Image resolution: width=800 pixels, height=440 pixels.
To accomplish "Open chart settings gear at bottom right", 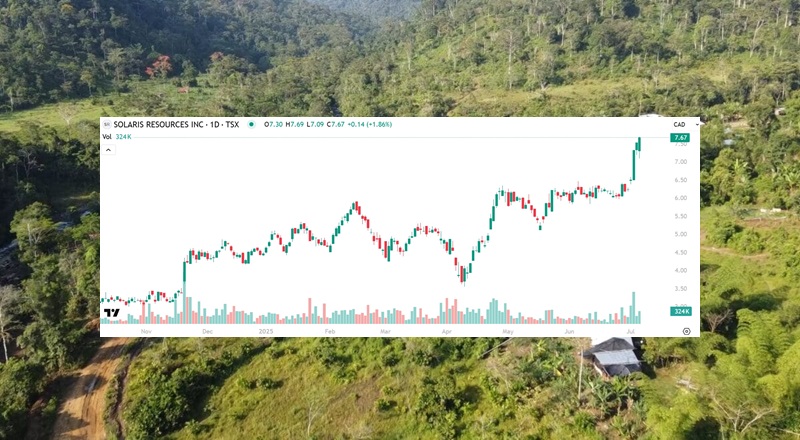I will [x=686, y=331].
